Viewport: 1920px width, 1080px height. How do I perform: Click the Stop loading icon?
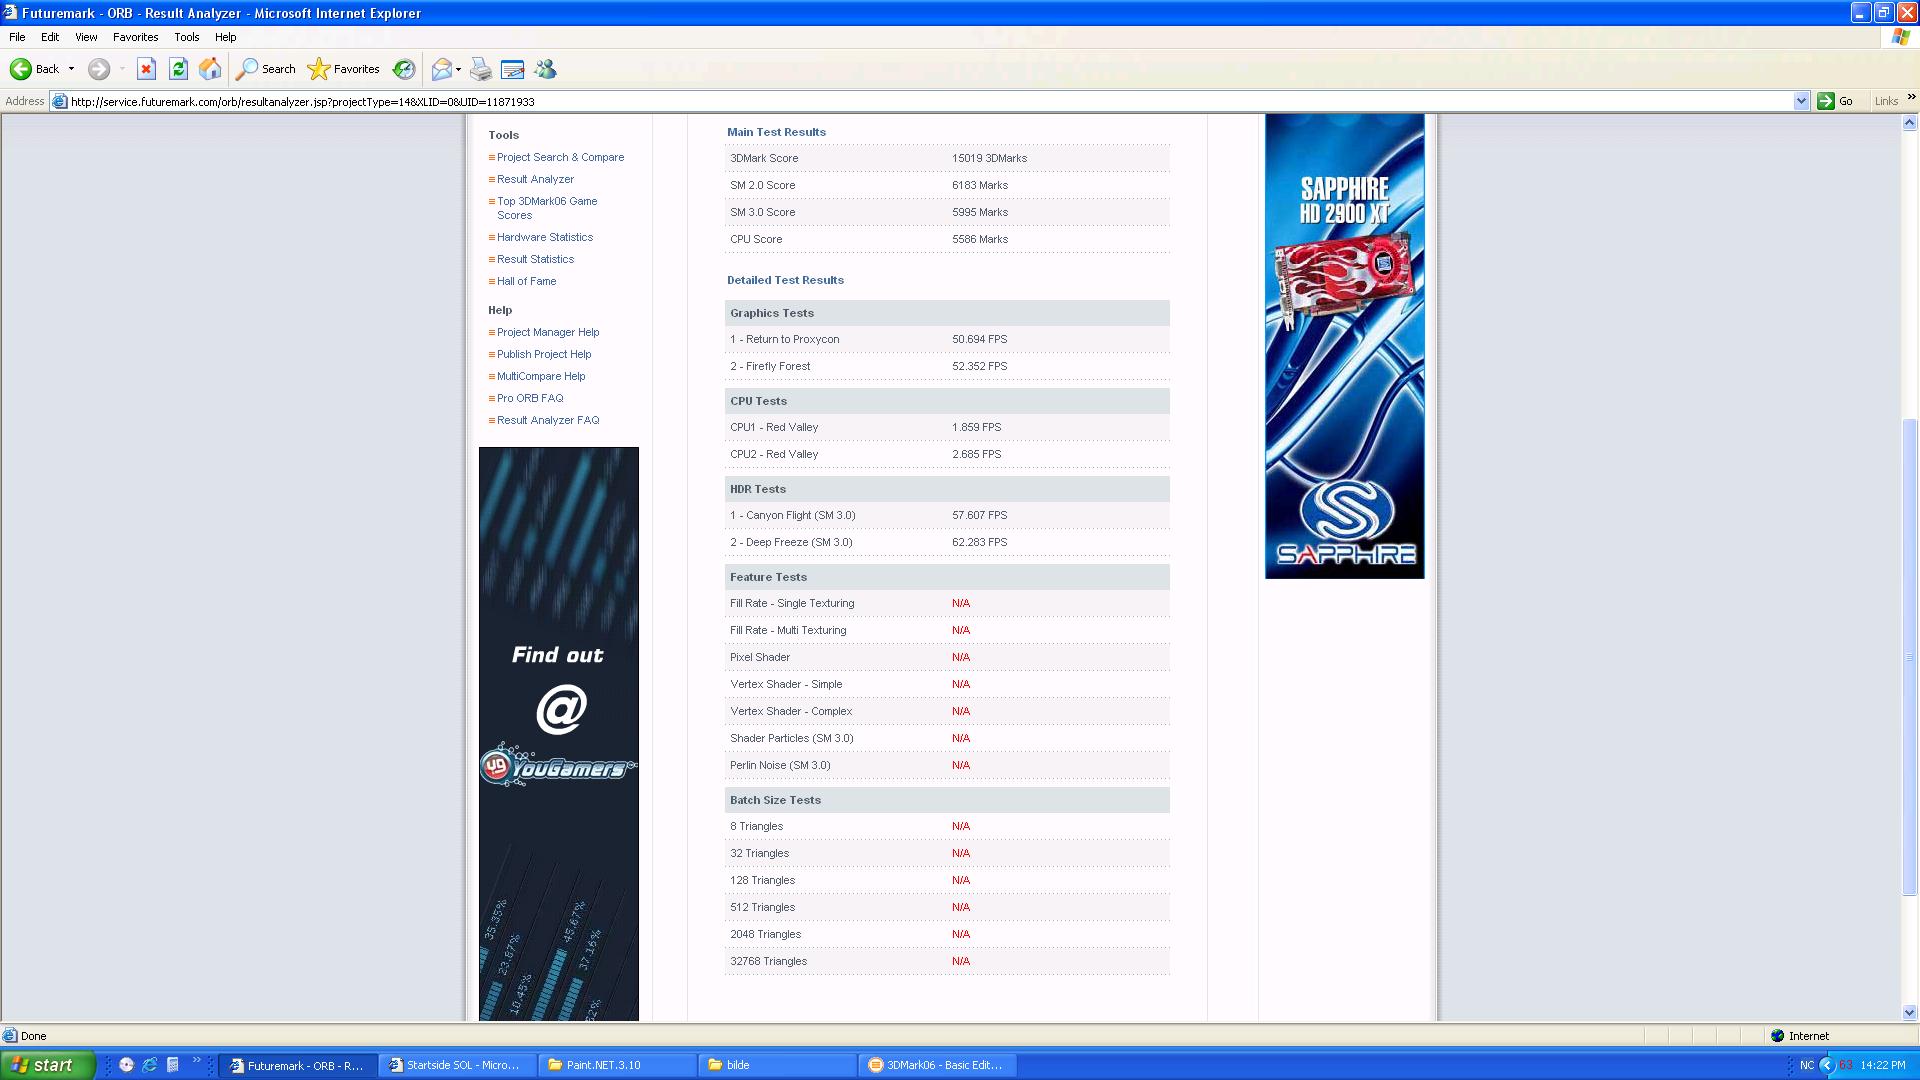point(146,69)
